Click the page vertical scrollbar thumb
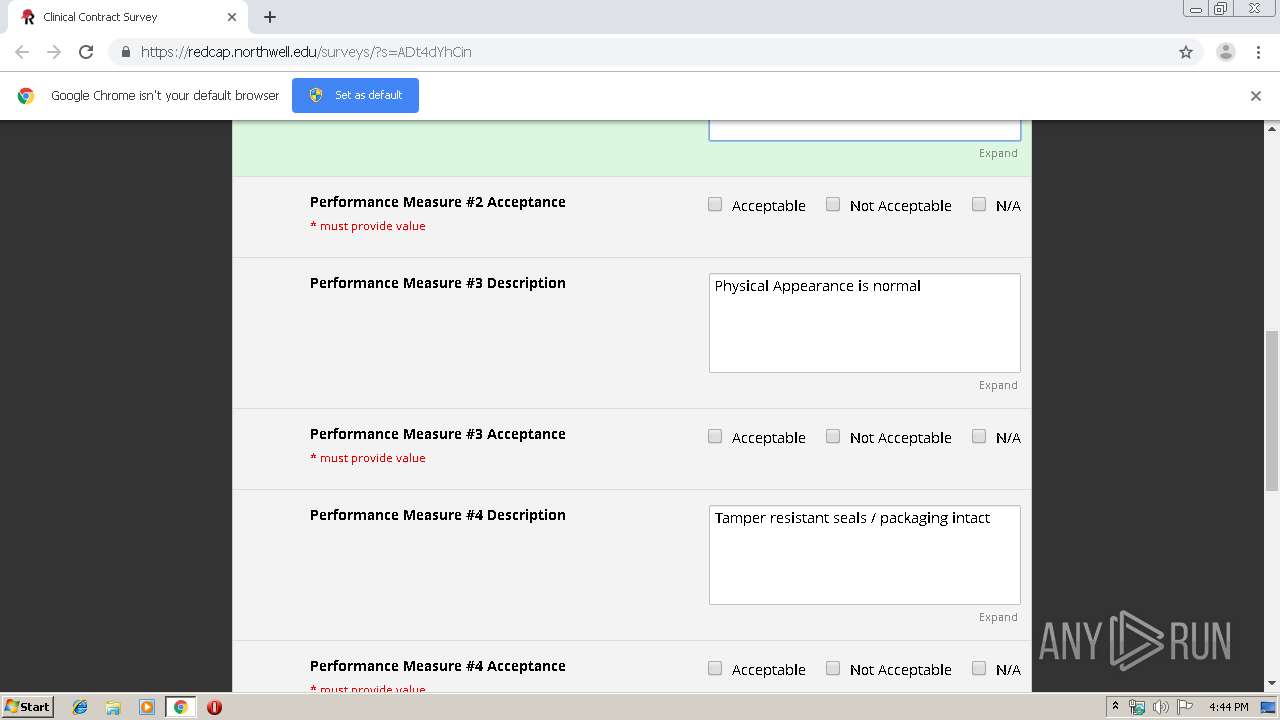The image size is (1280, 720). pos(1272,410)
